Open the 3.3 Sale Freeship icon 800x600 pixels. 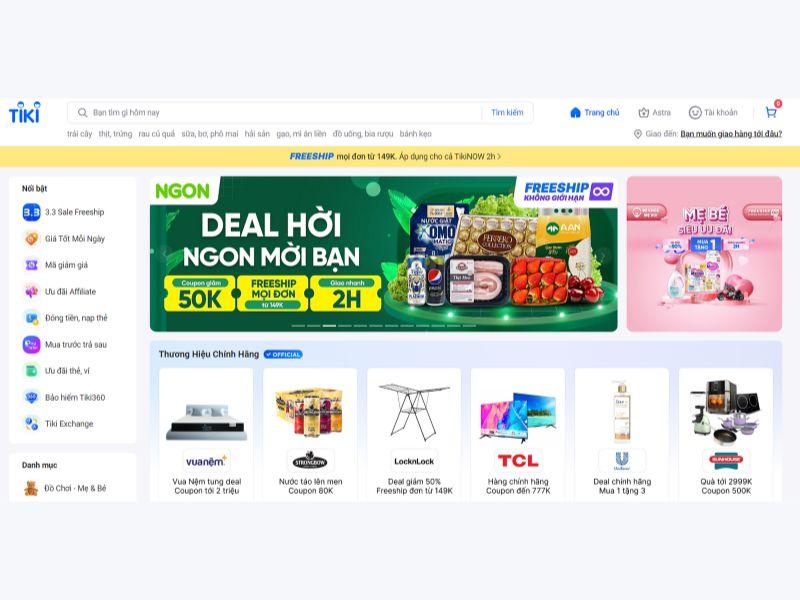tap(31, 212)
